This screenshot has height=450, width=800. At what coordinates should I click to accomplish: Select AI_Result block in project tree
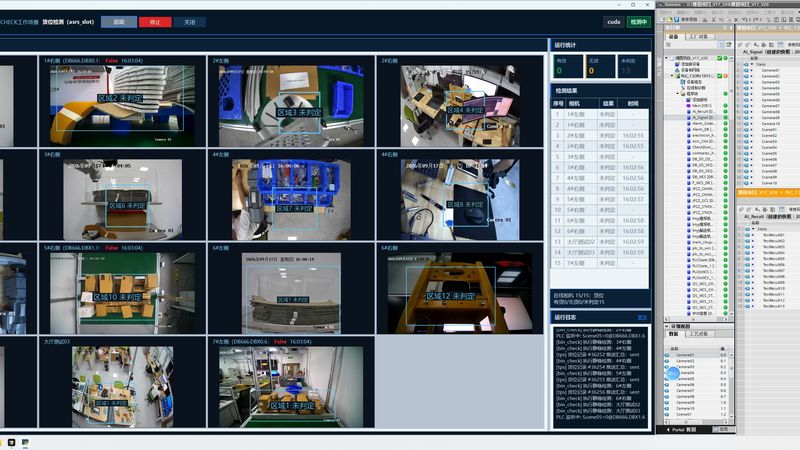pos(703,111)
